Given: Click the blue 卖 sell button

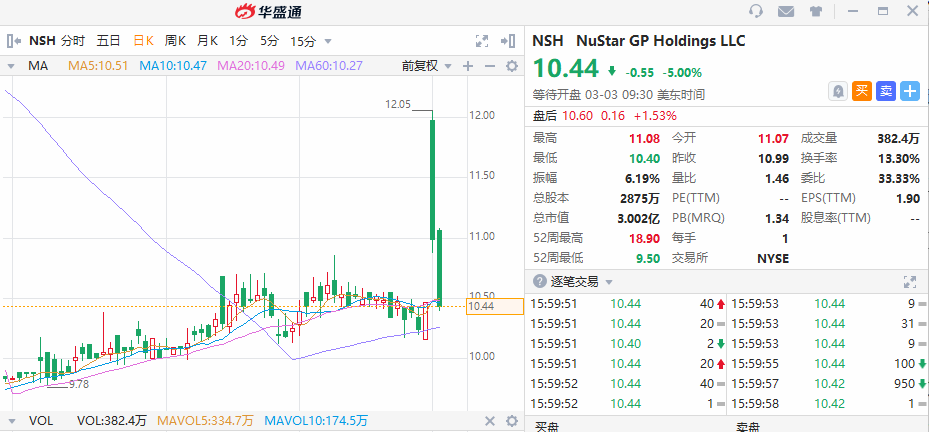Looking at the screenshot, I should [x=886, y=91].
